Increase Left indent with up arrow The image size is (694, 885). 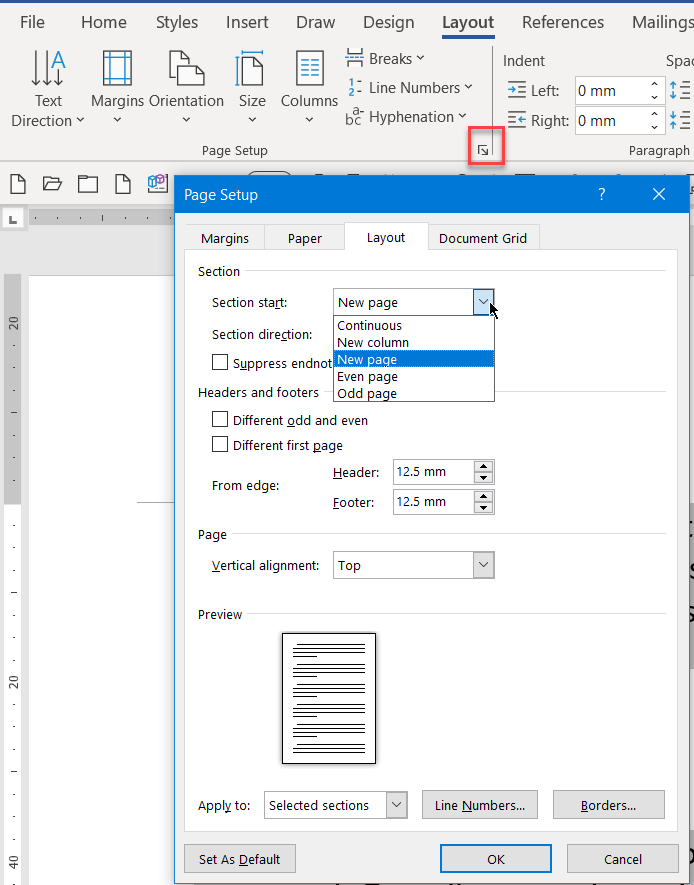655,85
